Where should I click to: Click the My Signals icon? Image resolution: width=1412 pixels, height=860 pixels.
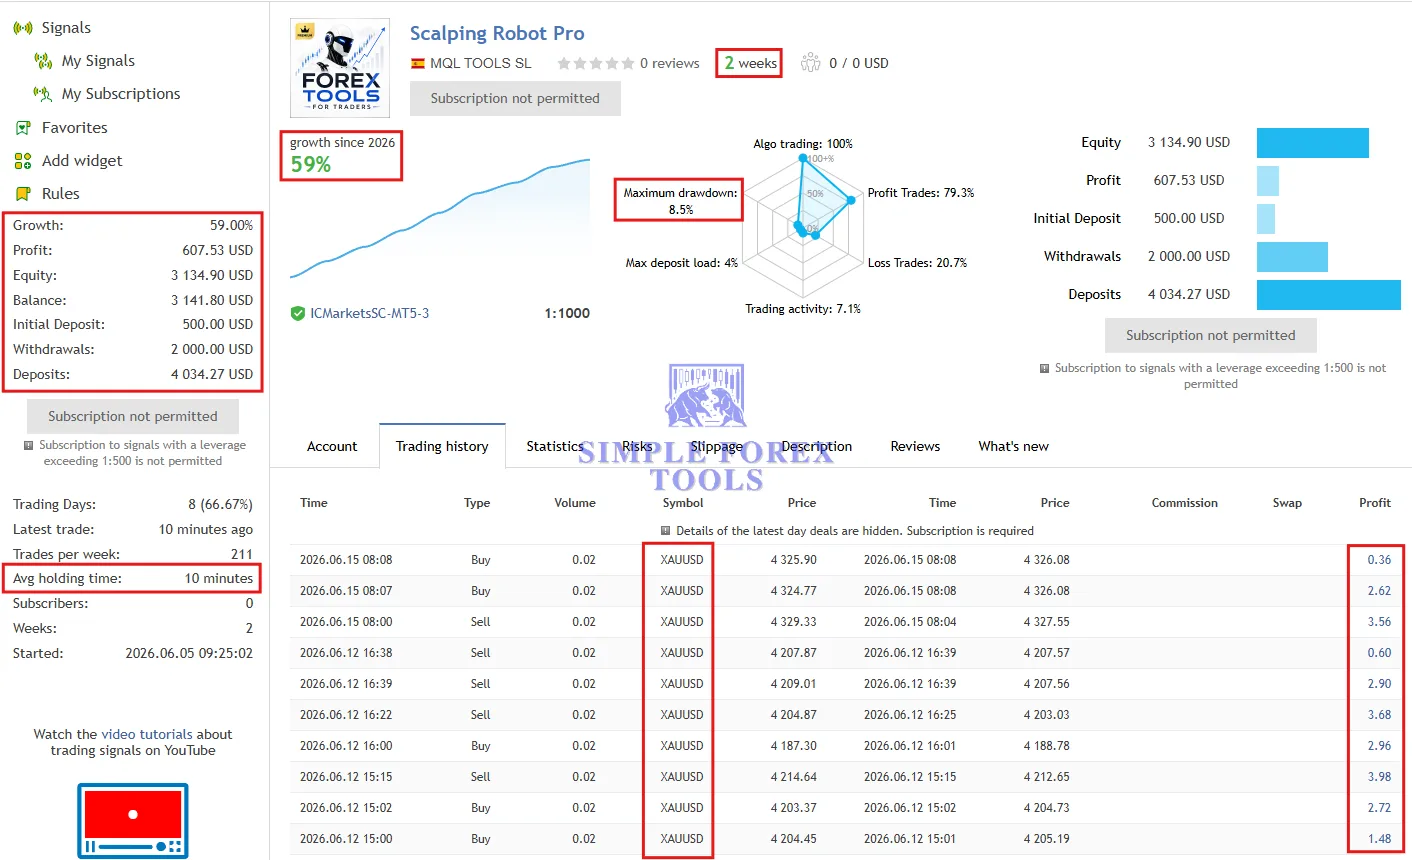[x=43, y=61]
